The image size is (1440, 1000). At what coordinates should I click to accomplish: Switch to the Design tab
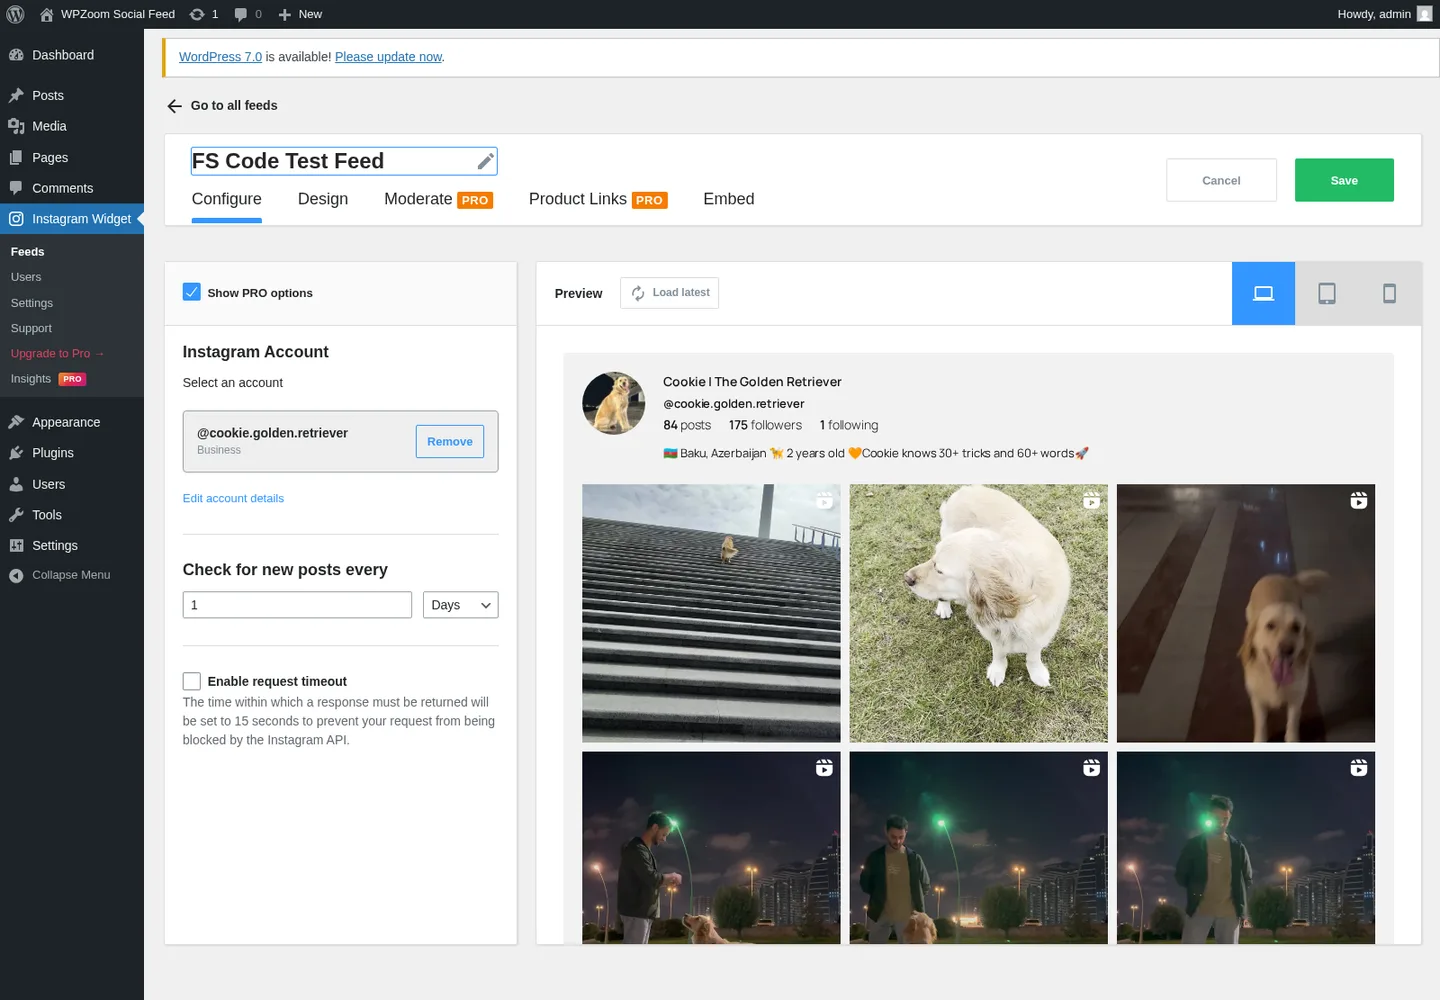coord(323,199)
